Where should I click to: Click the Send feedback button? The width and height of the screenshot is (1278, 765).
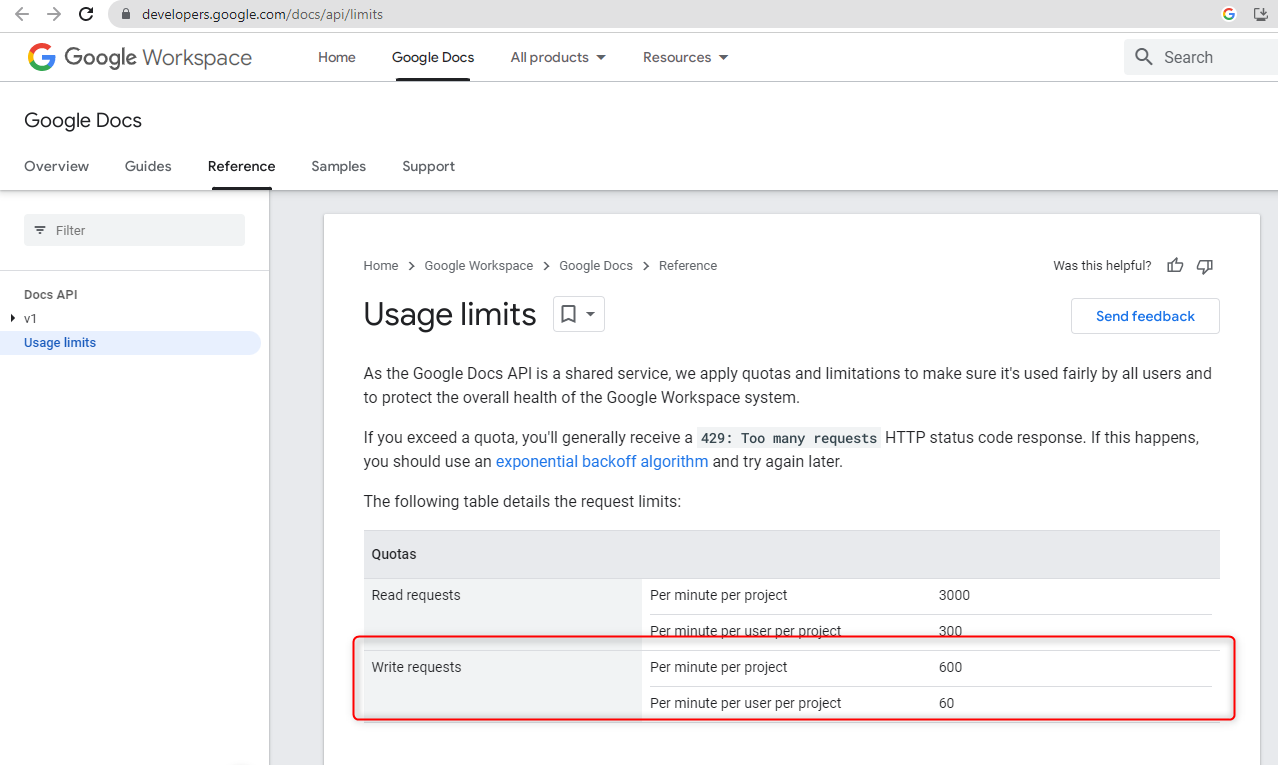(1145, 316)
